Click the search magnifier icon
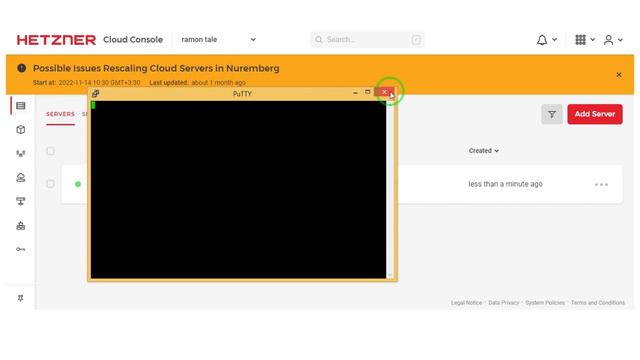This screenshot has width=640, height=360. [x=319, y=40]
